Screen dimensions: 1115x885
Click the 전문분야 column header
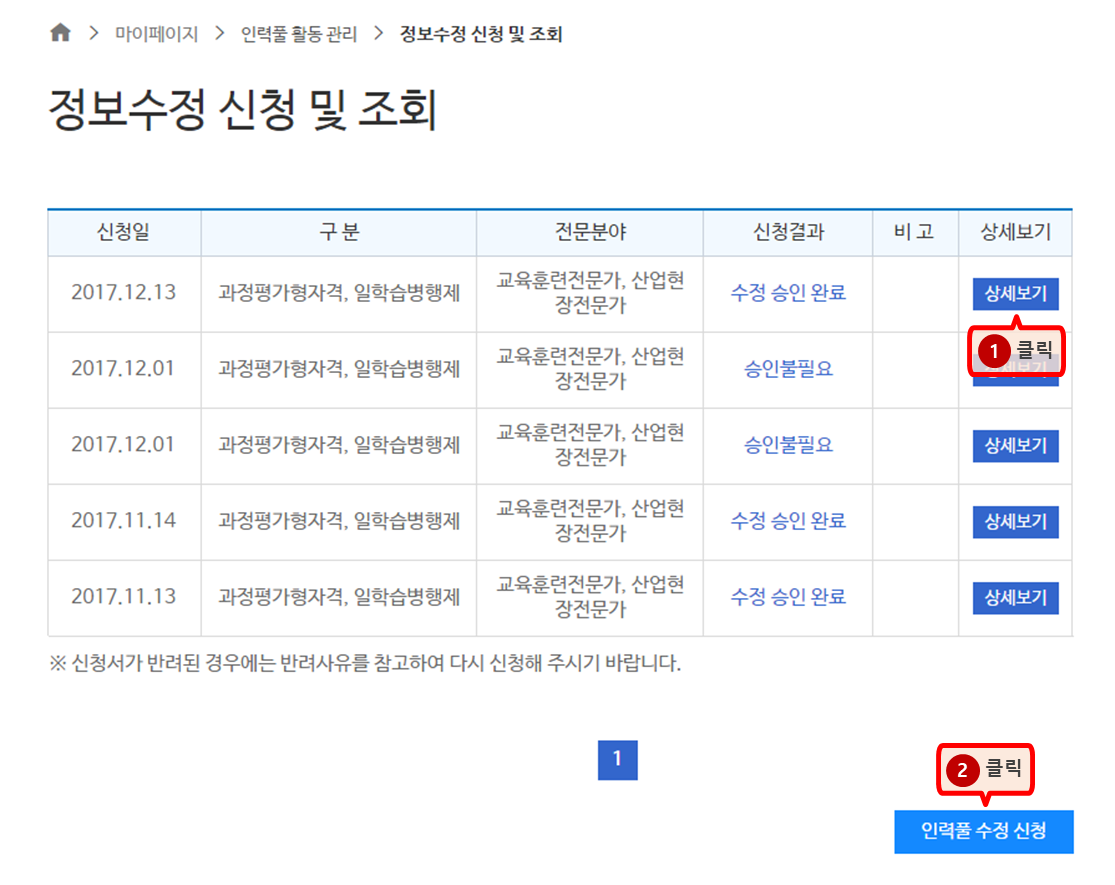pos(589,232)
